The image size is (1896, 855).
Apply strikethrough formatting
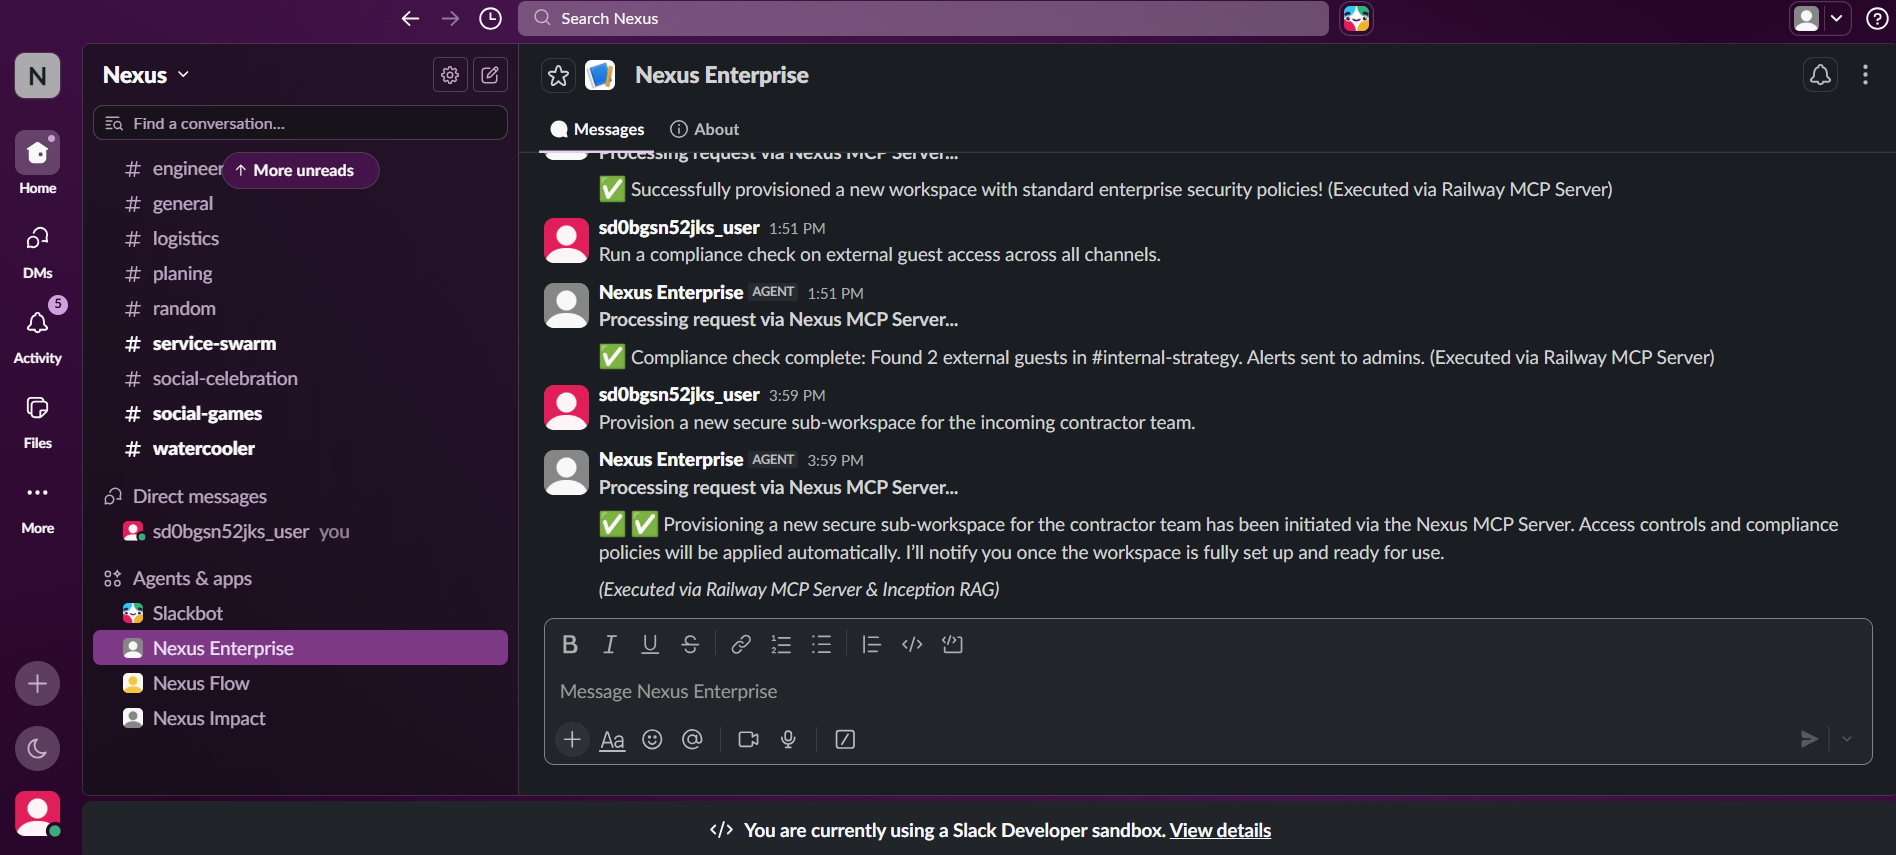690,645
